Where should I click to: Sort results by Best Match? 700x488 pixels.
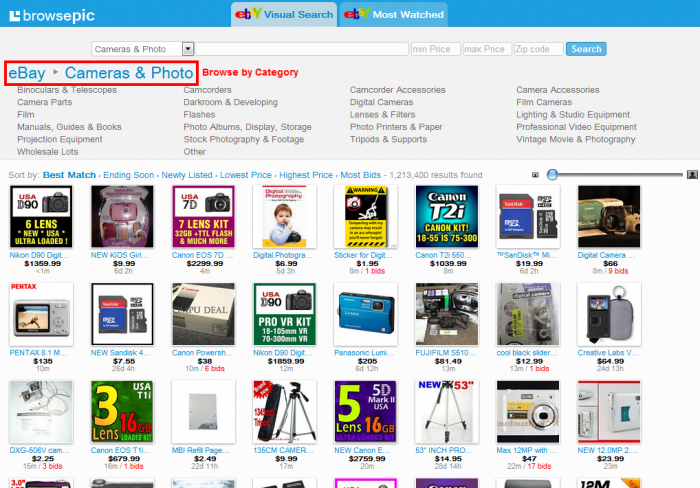(x=69, y=175)
